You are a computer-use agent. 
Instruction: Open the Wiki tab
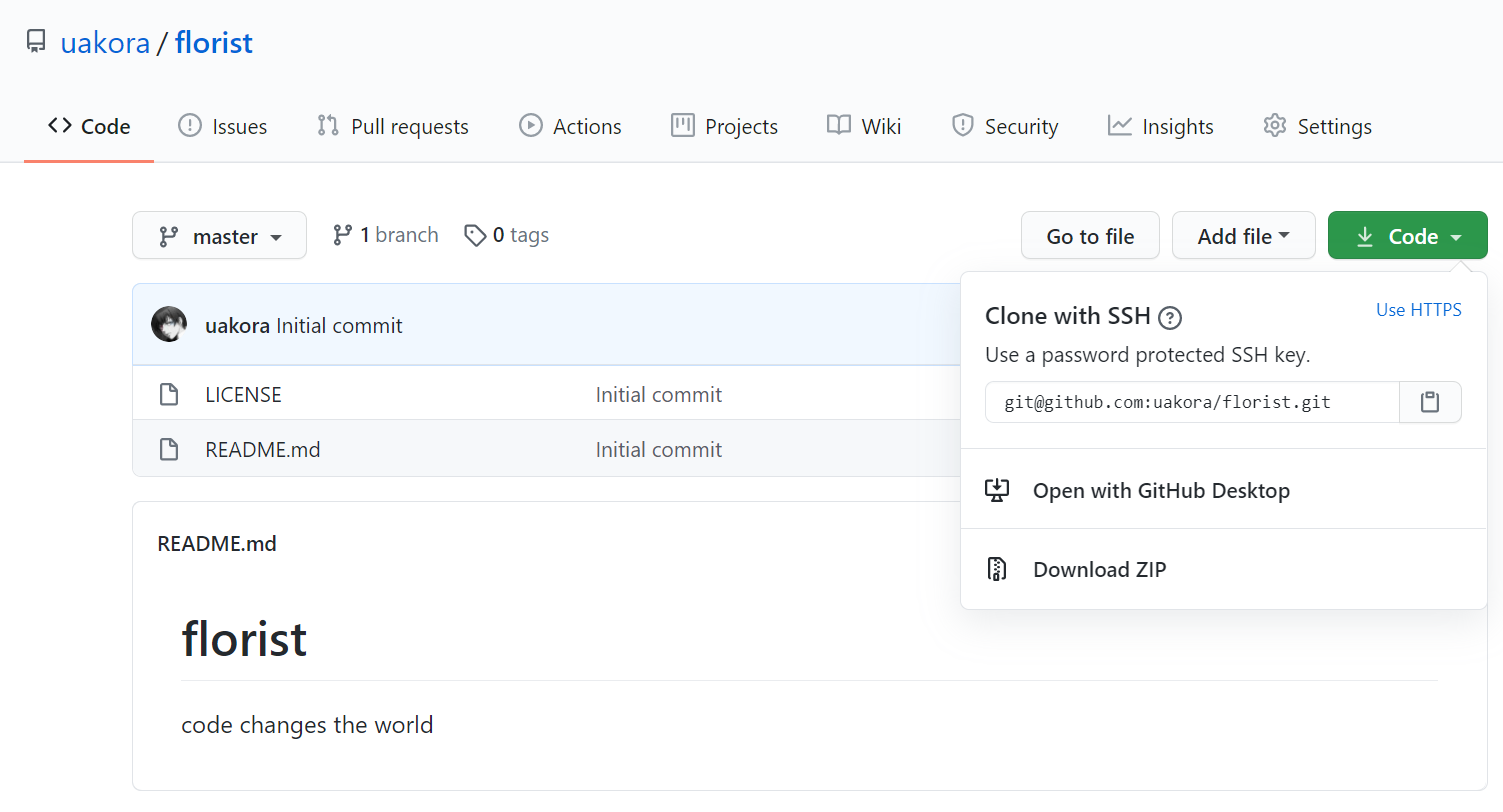click(864, 126)
